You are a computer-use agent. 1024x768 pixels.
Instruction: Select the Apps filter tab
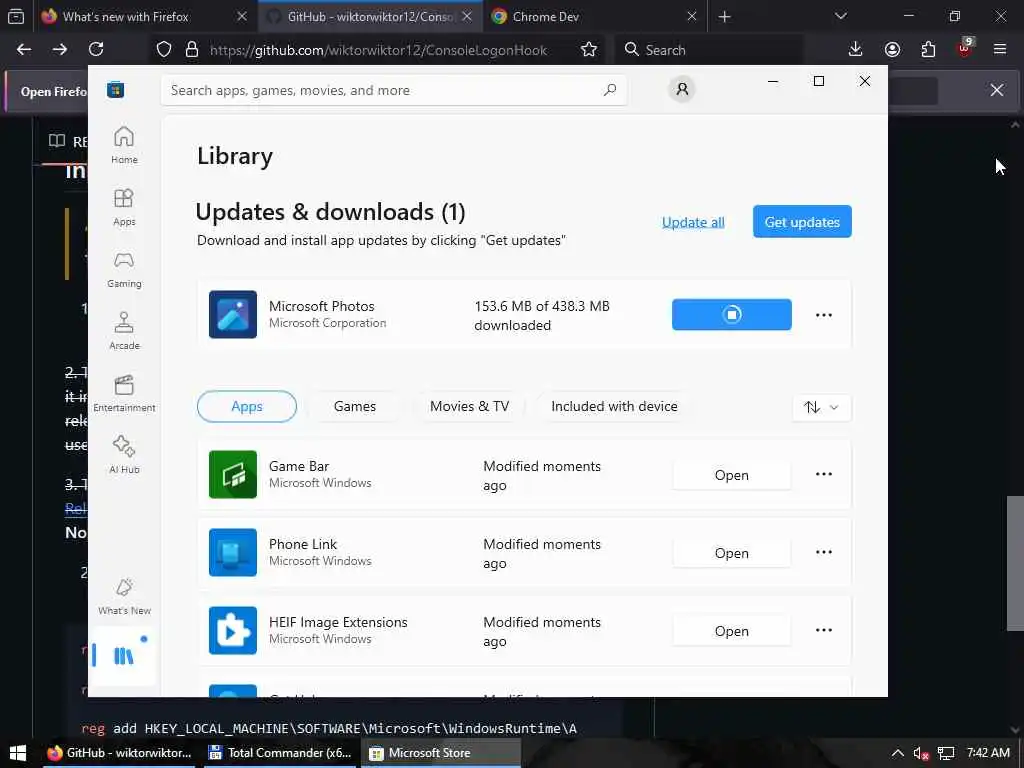[x=247, y=406]
